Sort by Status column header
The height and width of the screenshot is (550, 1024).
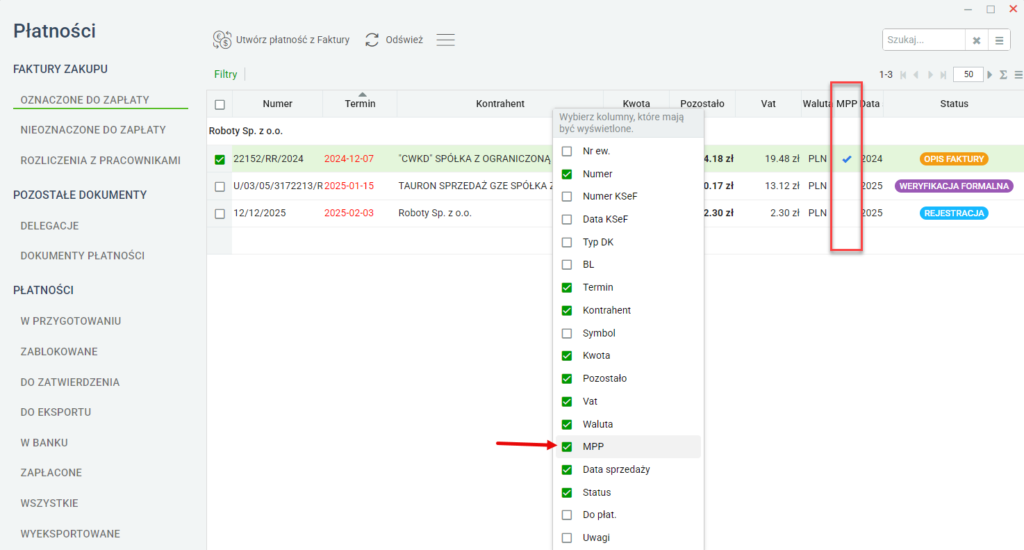pyautogui.click(x=954, y=104)
